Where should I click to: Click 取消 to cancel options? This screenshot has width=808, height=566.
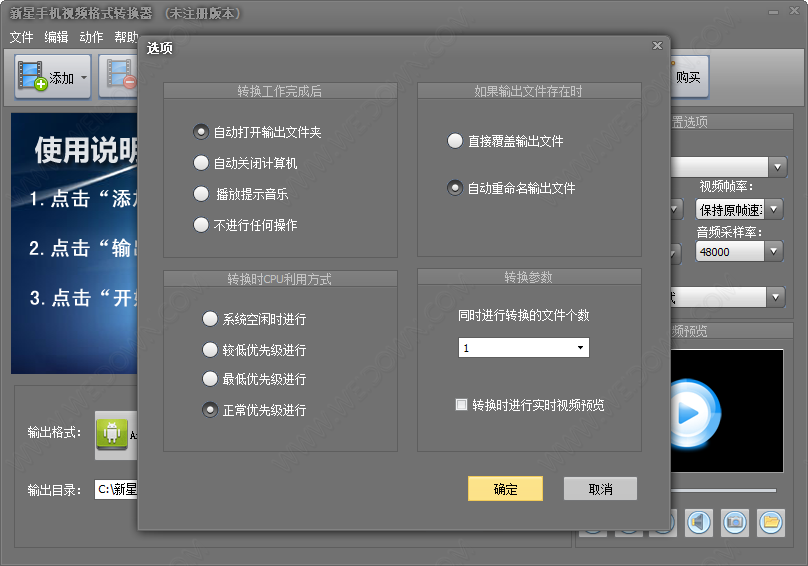point(600,489)
